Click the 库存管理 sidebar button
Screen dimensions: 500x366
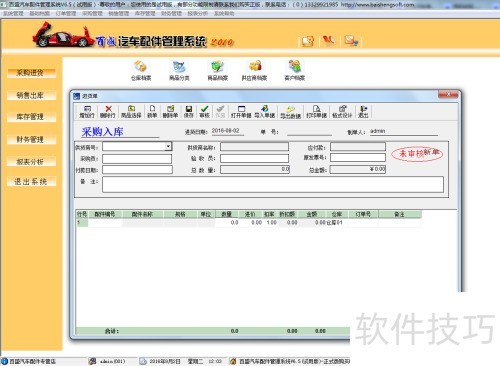pos(31,117)
